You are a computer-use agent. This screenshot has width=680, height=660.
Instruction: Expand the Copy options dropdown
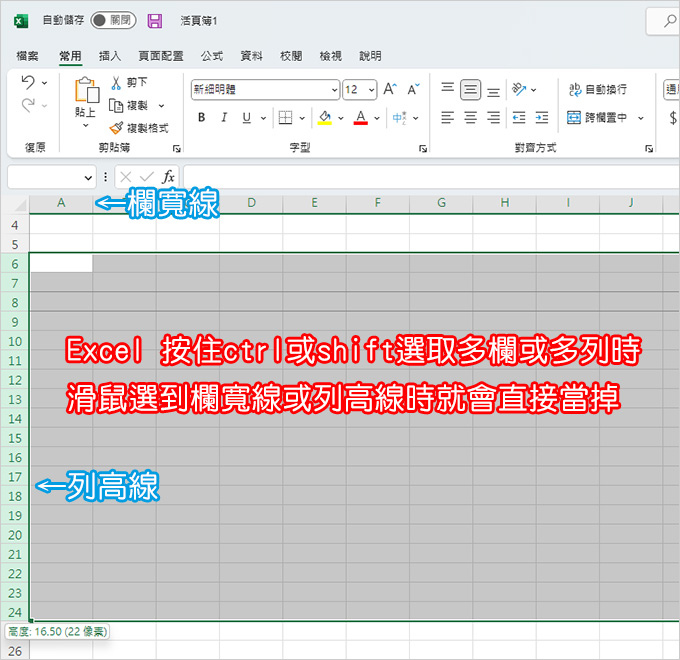(x=161, y=106)
